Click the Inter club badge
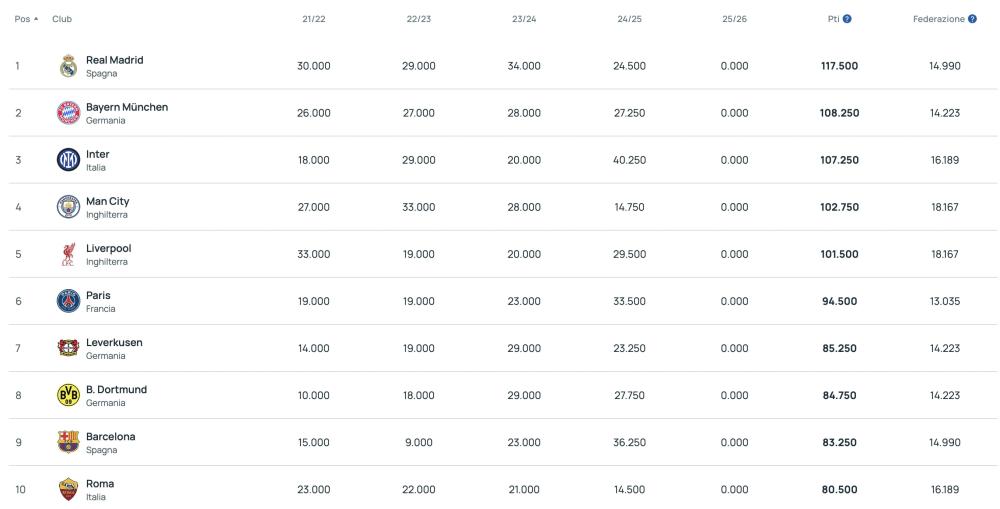Screen dimensions: 1000x509 (68, 160)
